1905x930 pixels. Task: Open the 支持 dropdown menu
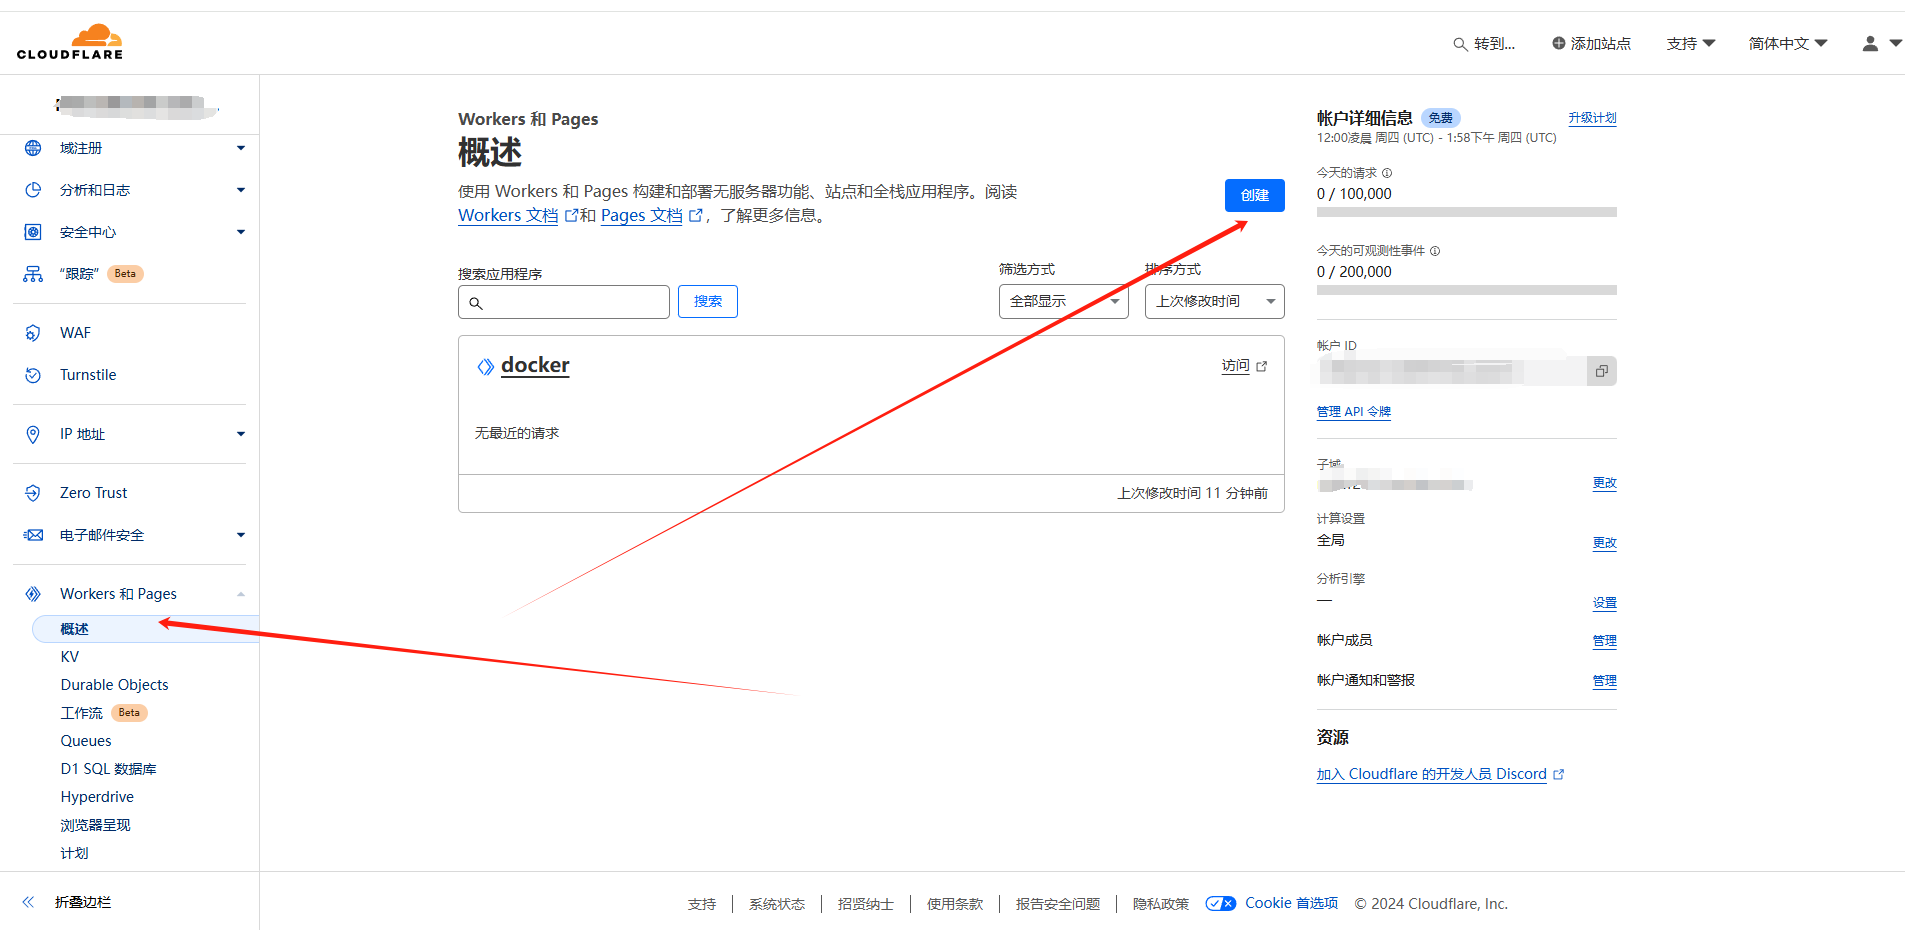[x=1691, y=44]
